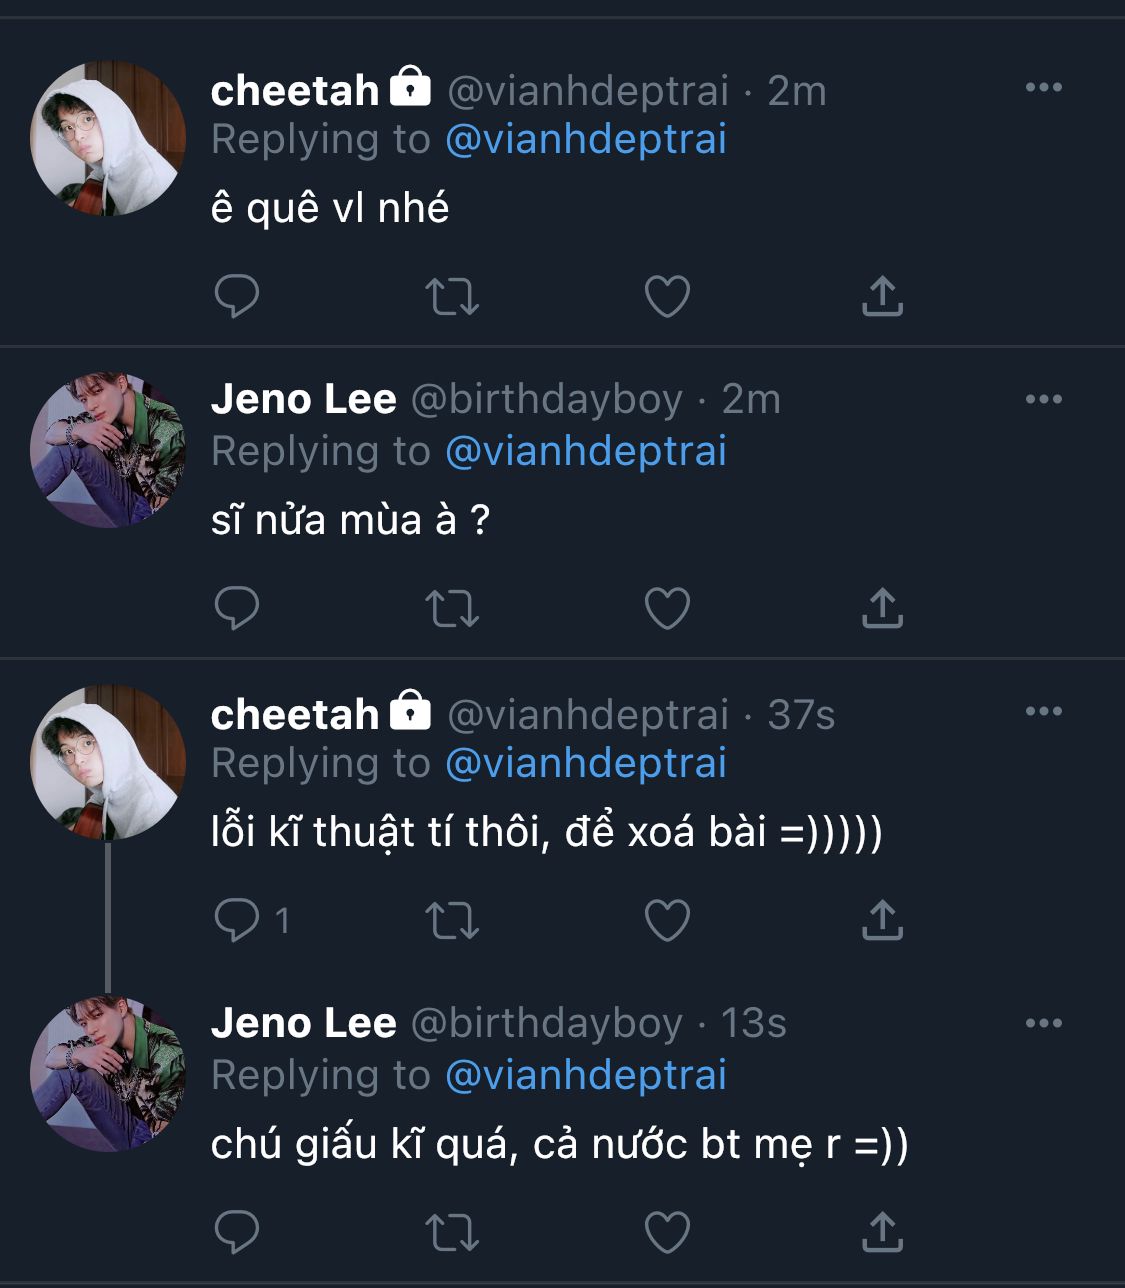This screenshot has height=1288, width=1125.
Task: Like cheetah's "lỗi kĩ thuật" tweet
Action: tap(667, 920)
